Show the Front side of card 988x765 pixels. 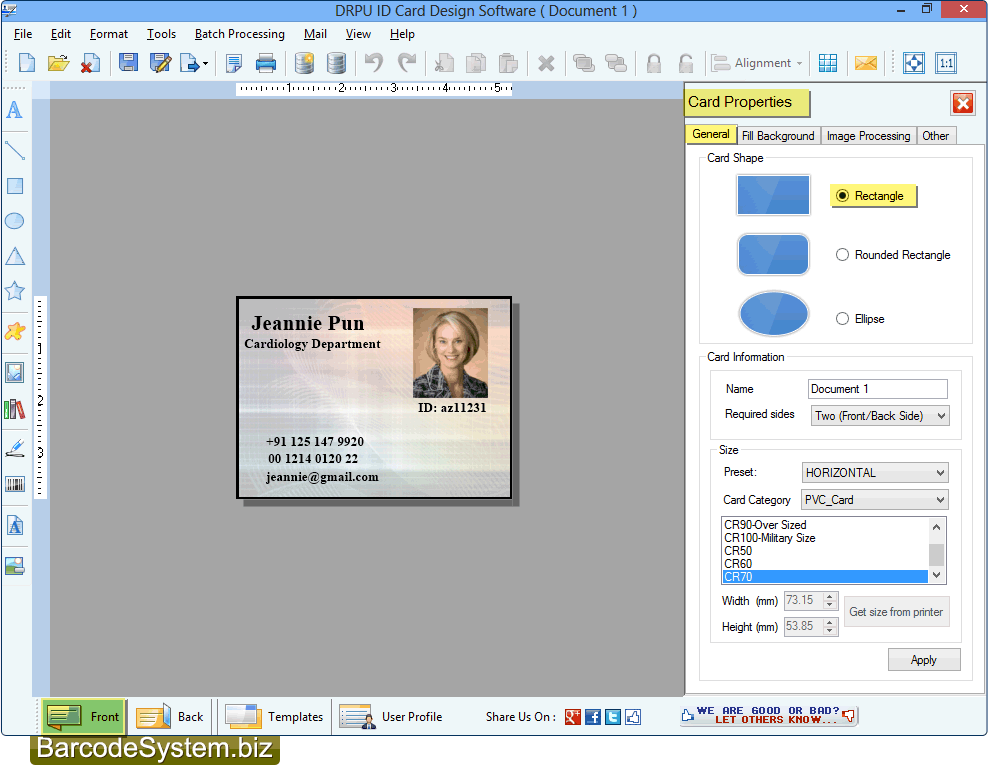(84, 717)
